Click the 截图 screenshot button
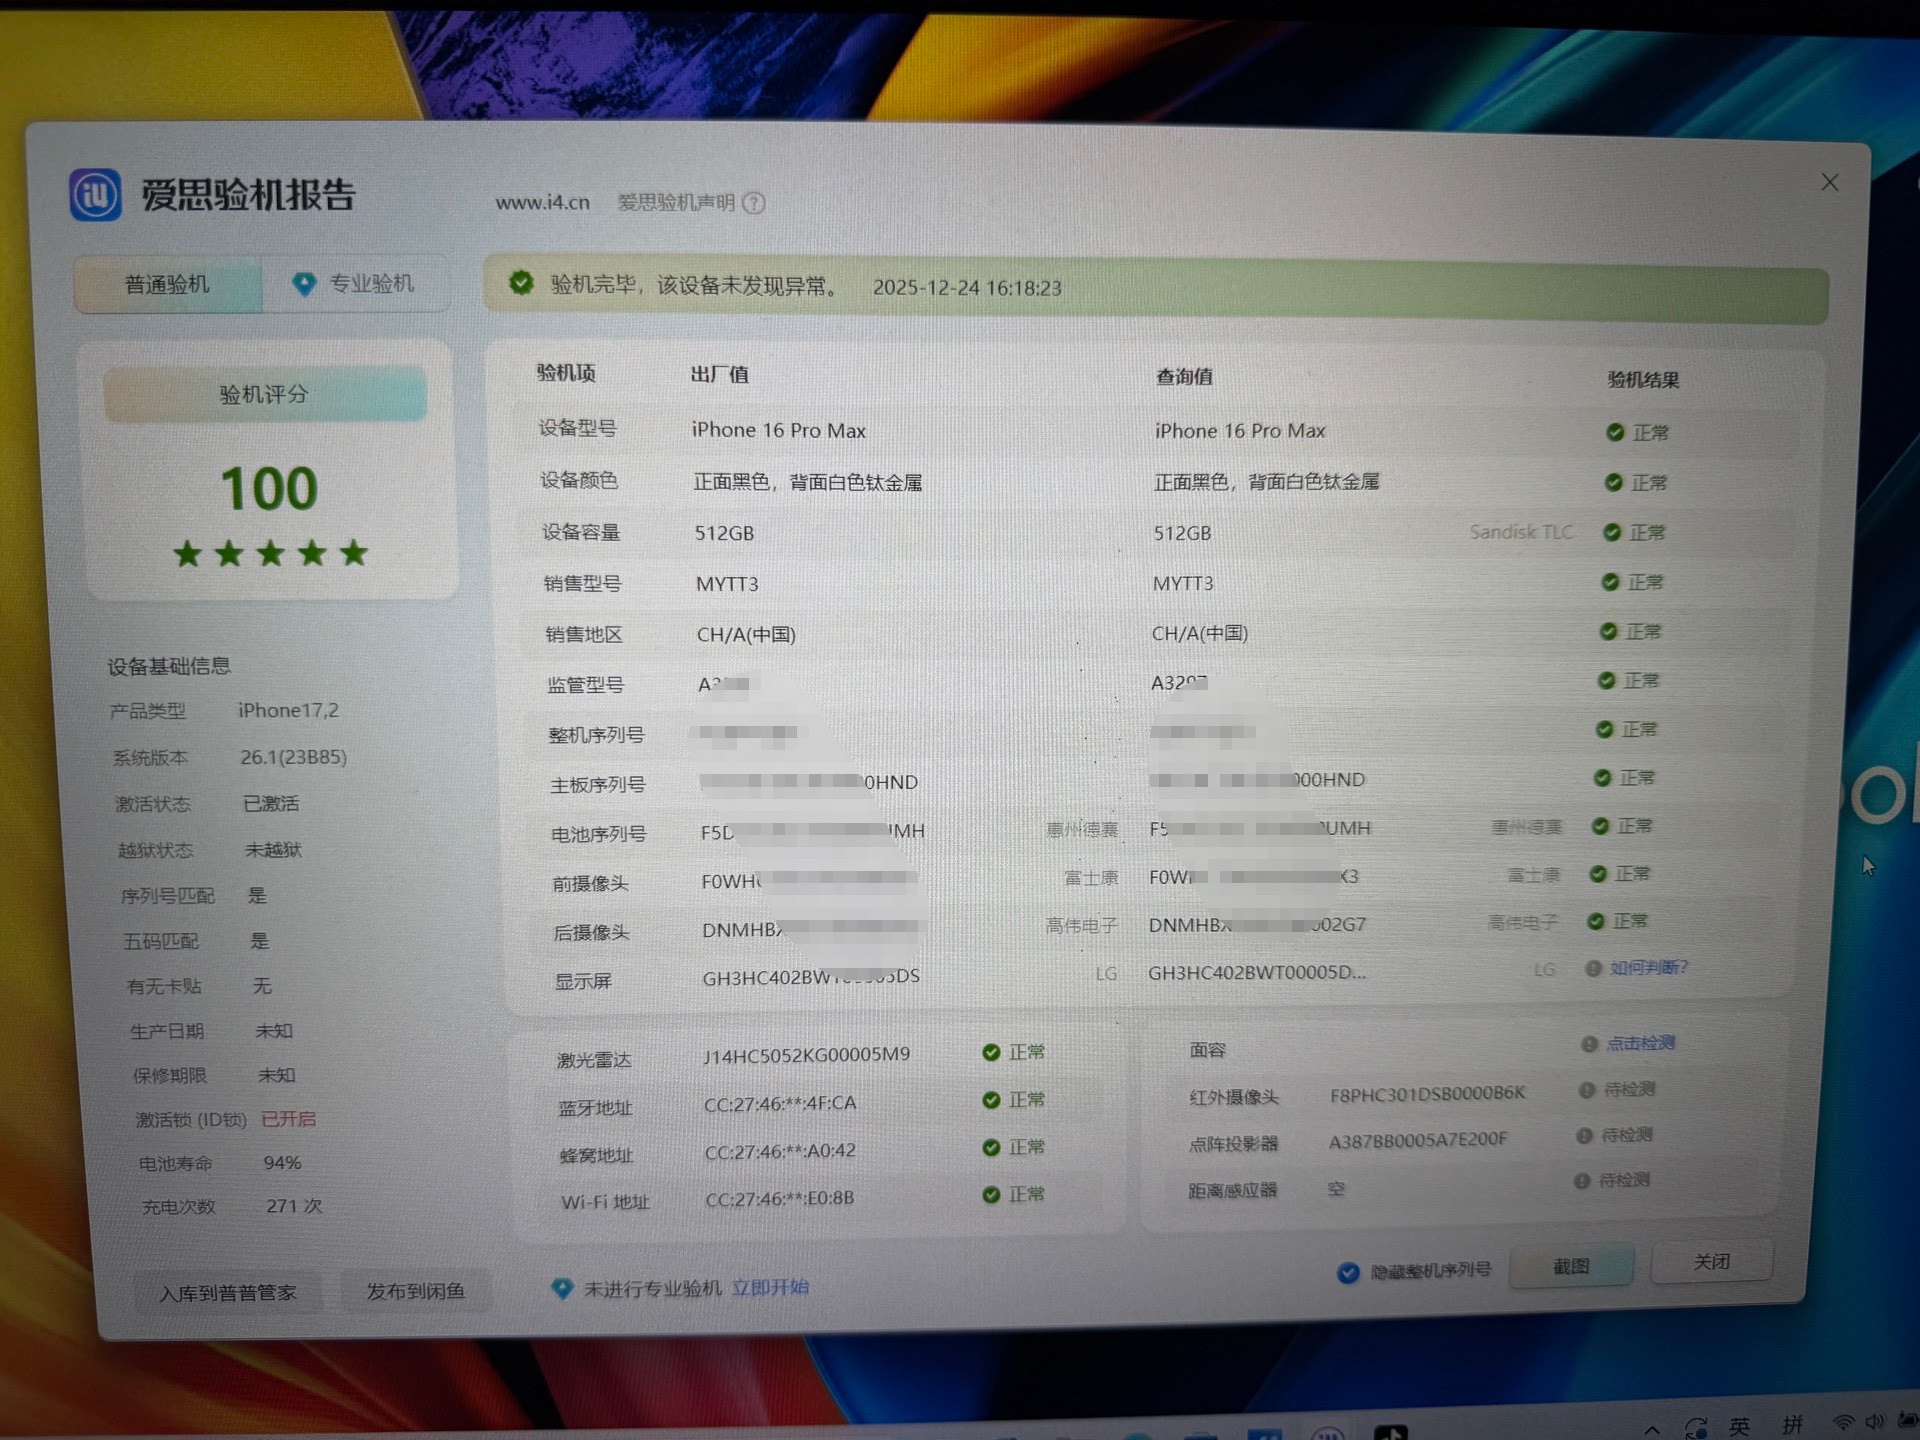This screenshot has height=1440, width=1920. coord(1570,1266)
